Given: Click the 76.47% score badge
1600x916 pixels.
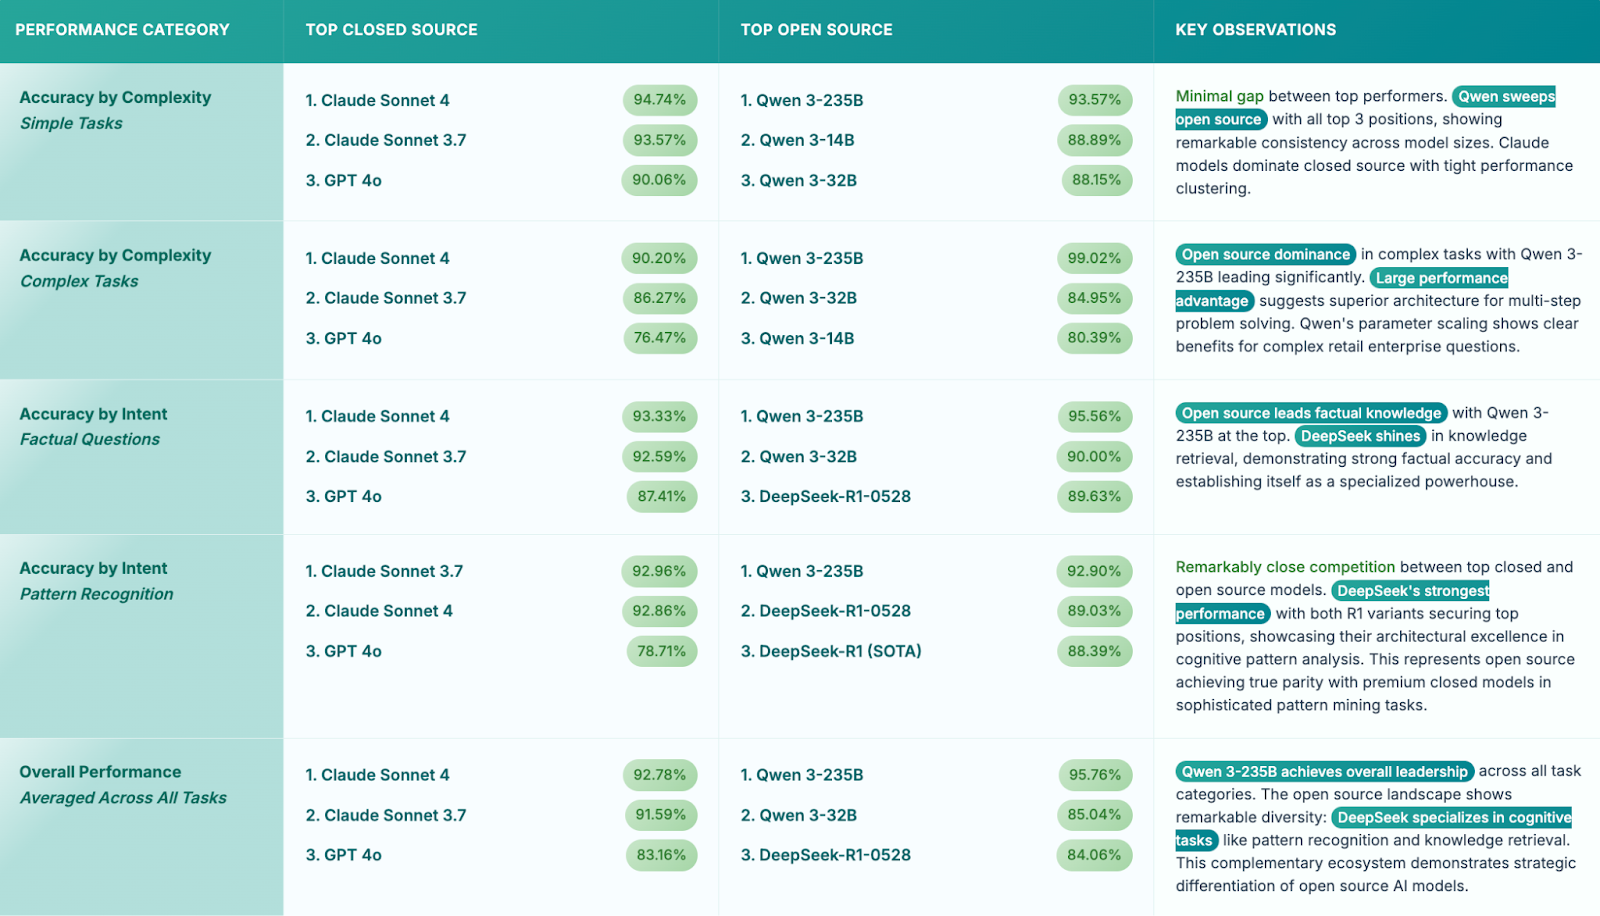Looking at the screenshot, I should tap(660, 338).
